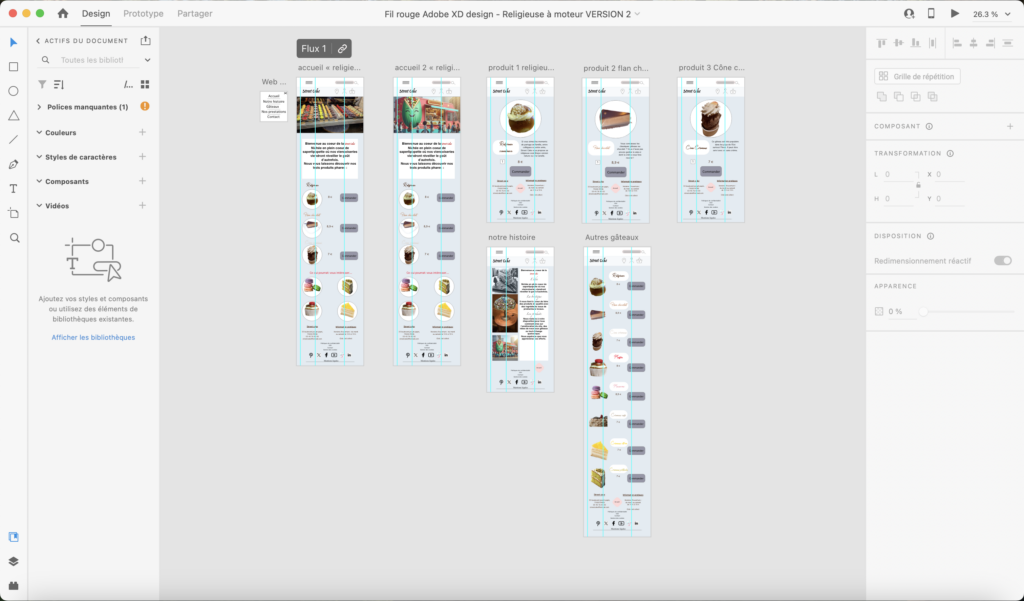The width and height of the screenshot is (1024, 601).
Task: Toggle the aspect ratio lock in Transformation
Action: tap(918, 186)
